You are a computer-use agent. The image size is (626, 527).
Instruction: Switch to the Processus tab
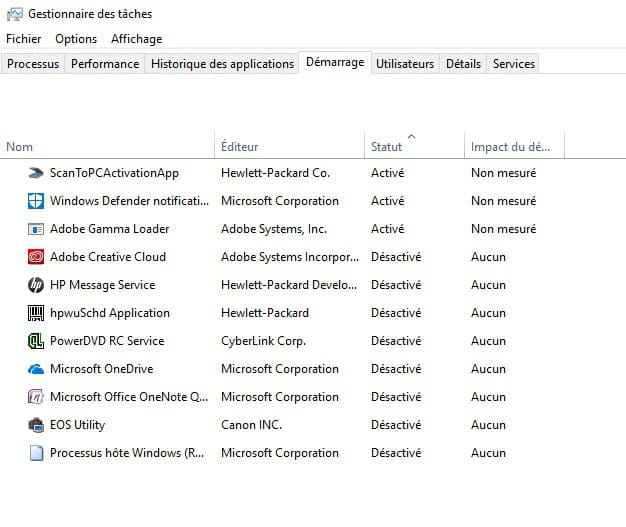click(33, 64)
